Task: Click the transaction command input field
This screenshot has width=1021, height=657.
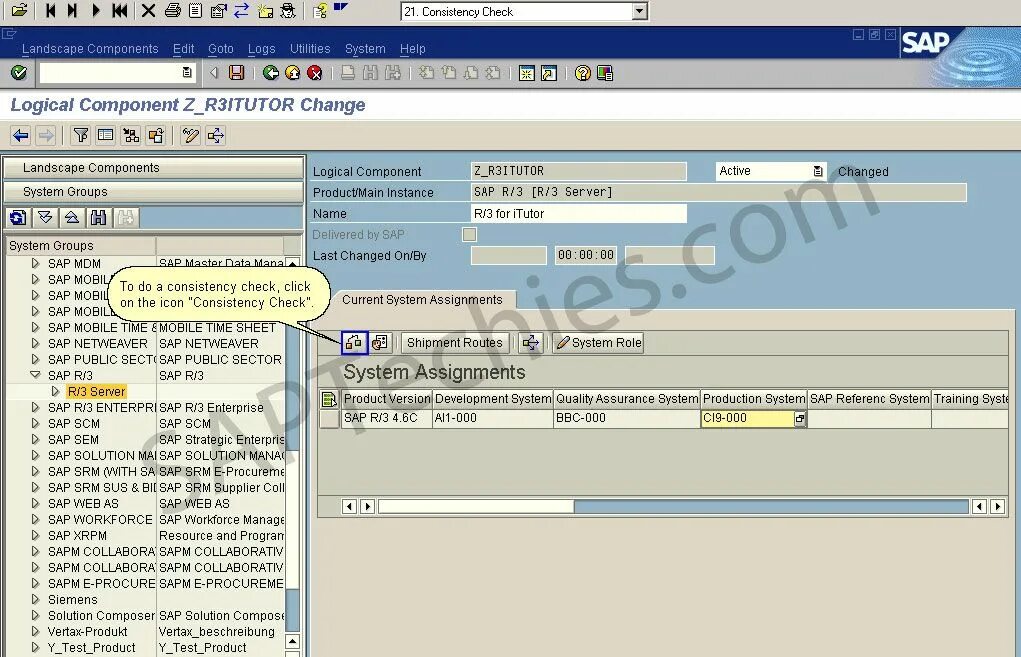Action: 117,73
